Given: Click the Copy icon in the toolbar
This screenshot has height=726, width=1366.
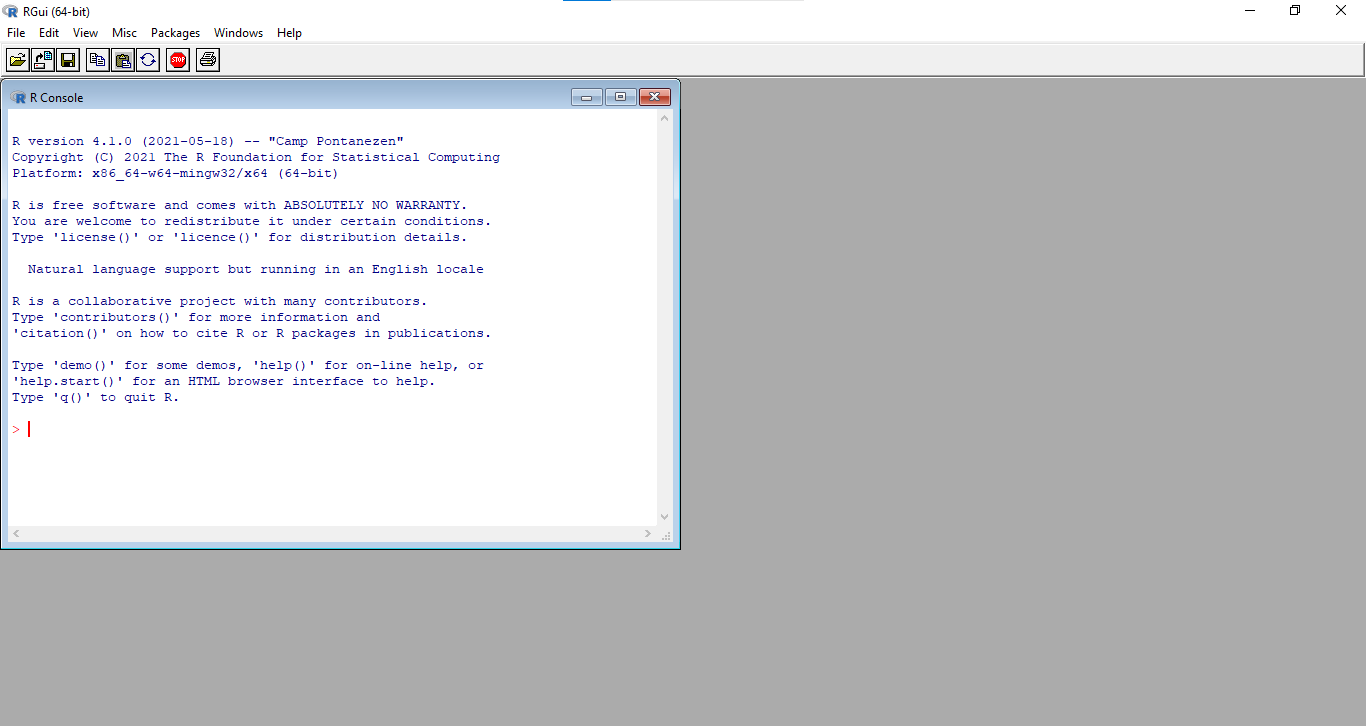Looking at the screenshot, I should point(97,60).
